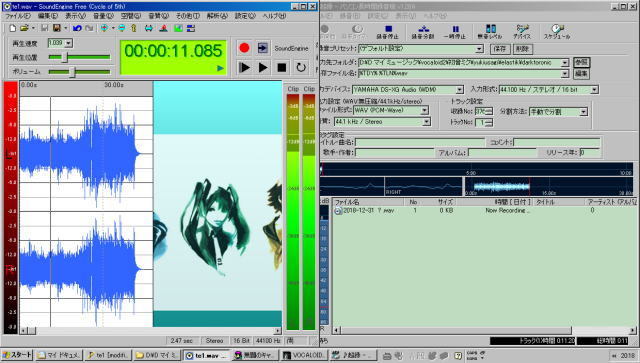Click the blue arrow import button beside record

tap(262, 48)
